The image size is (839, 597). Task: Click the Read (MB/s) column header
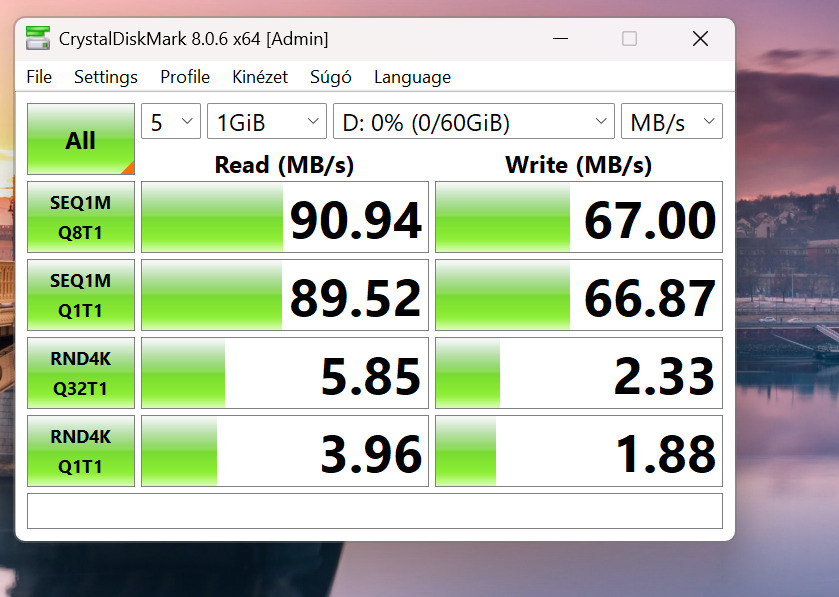click(284, 165)
